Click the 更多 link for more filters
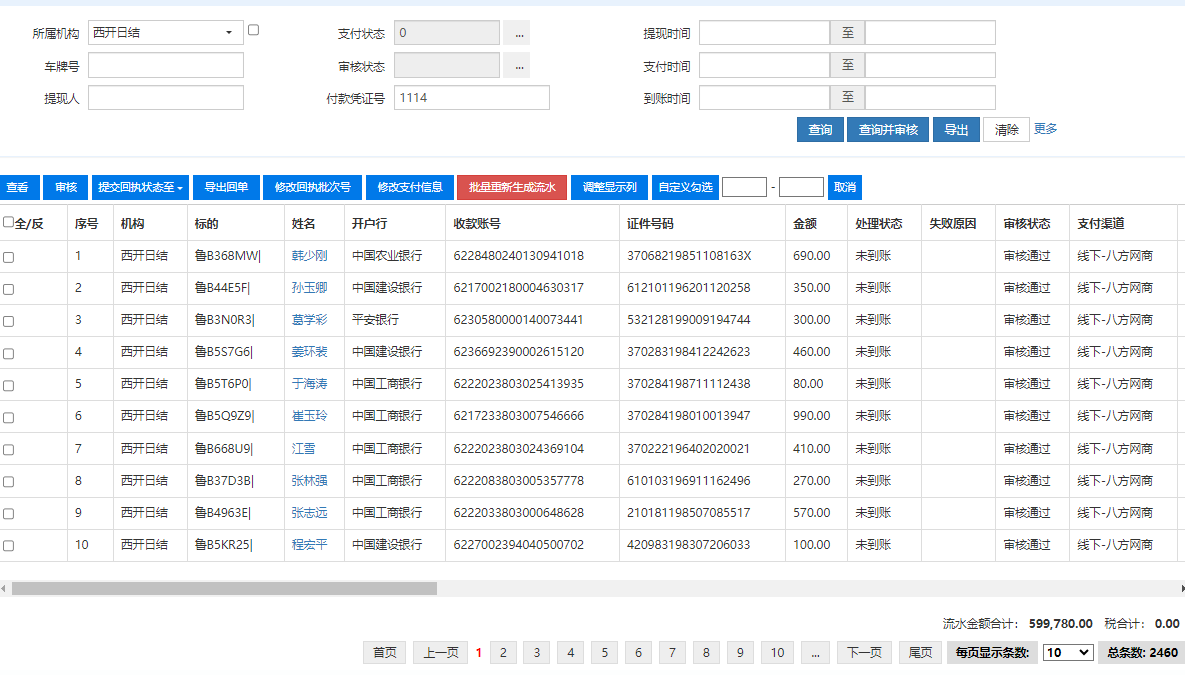Viewport: 1185px width, 675px height. [1045, 129]
